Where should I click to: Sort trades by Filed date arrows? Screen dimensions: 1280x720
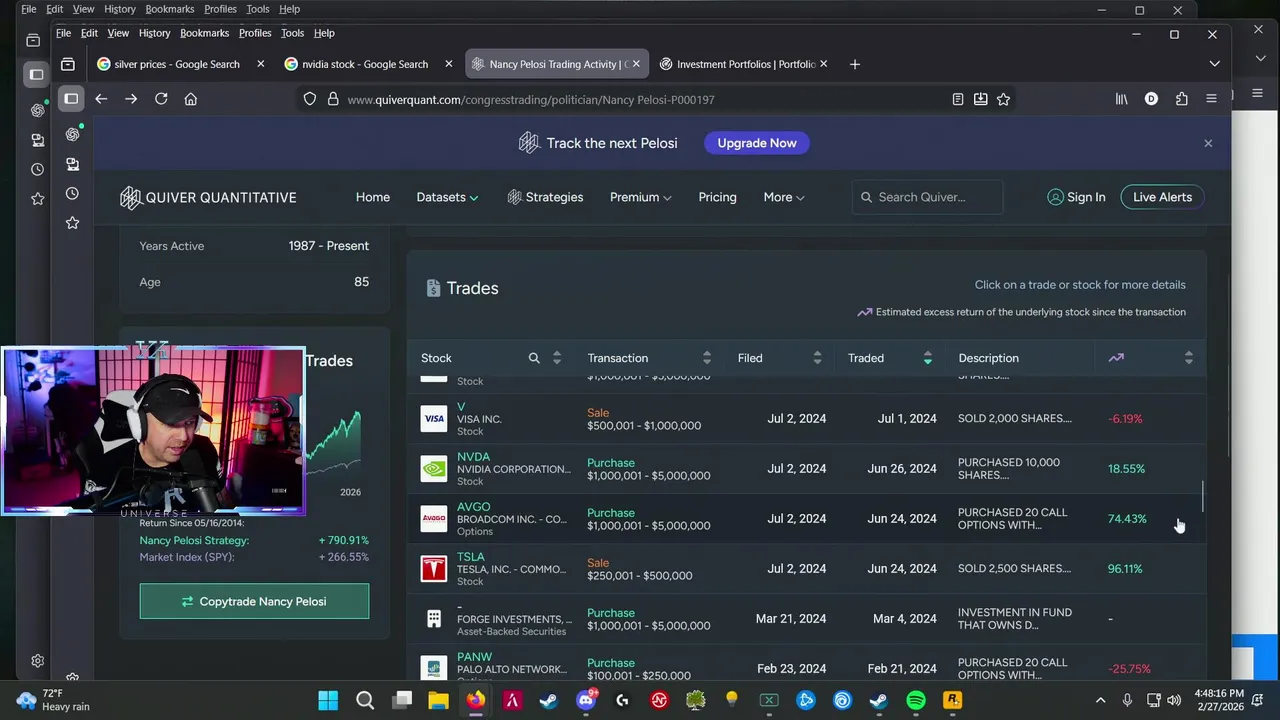[817, 358]
